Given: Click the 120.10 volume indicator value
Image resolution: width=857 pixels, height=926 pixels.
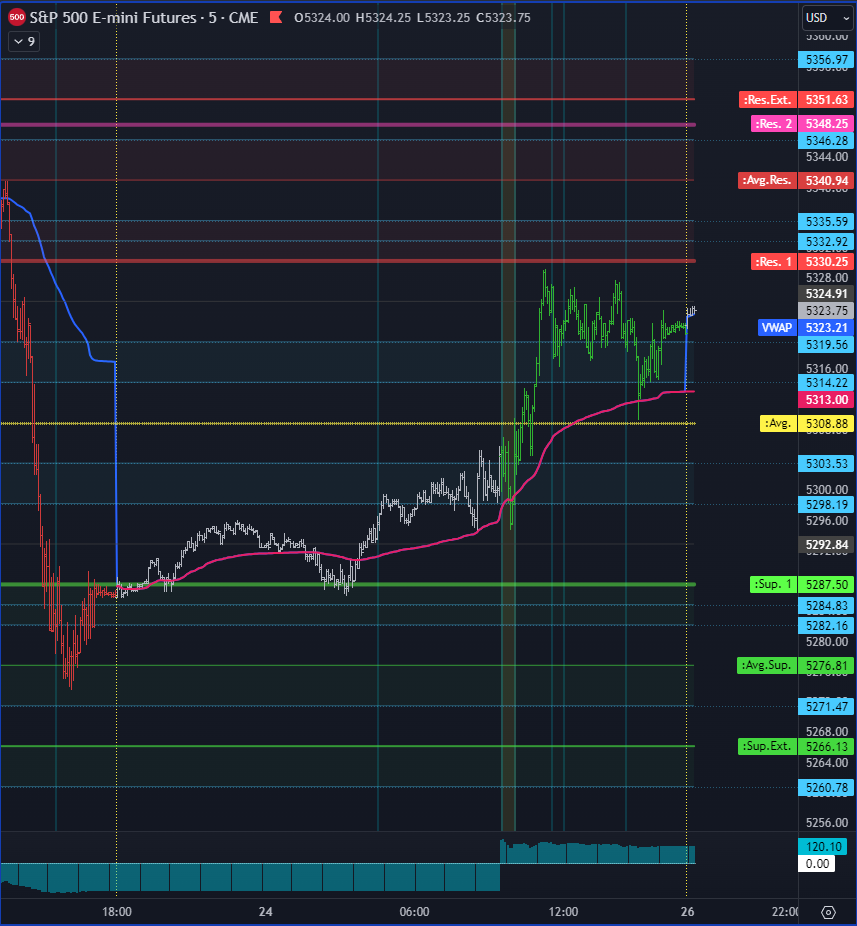Looking at the screenshot, I should click(822, 846).
